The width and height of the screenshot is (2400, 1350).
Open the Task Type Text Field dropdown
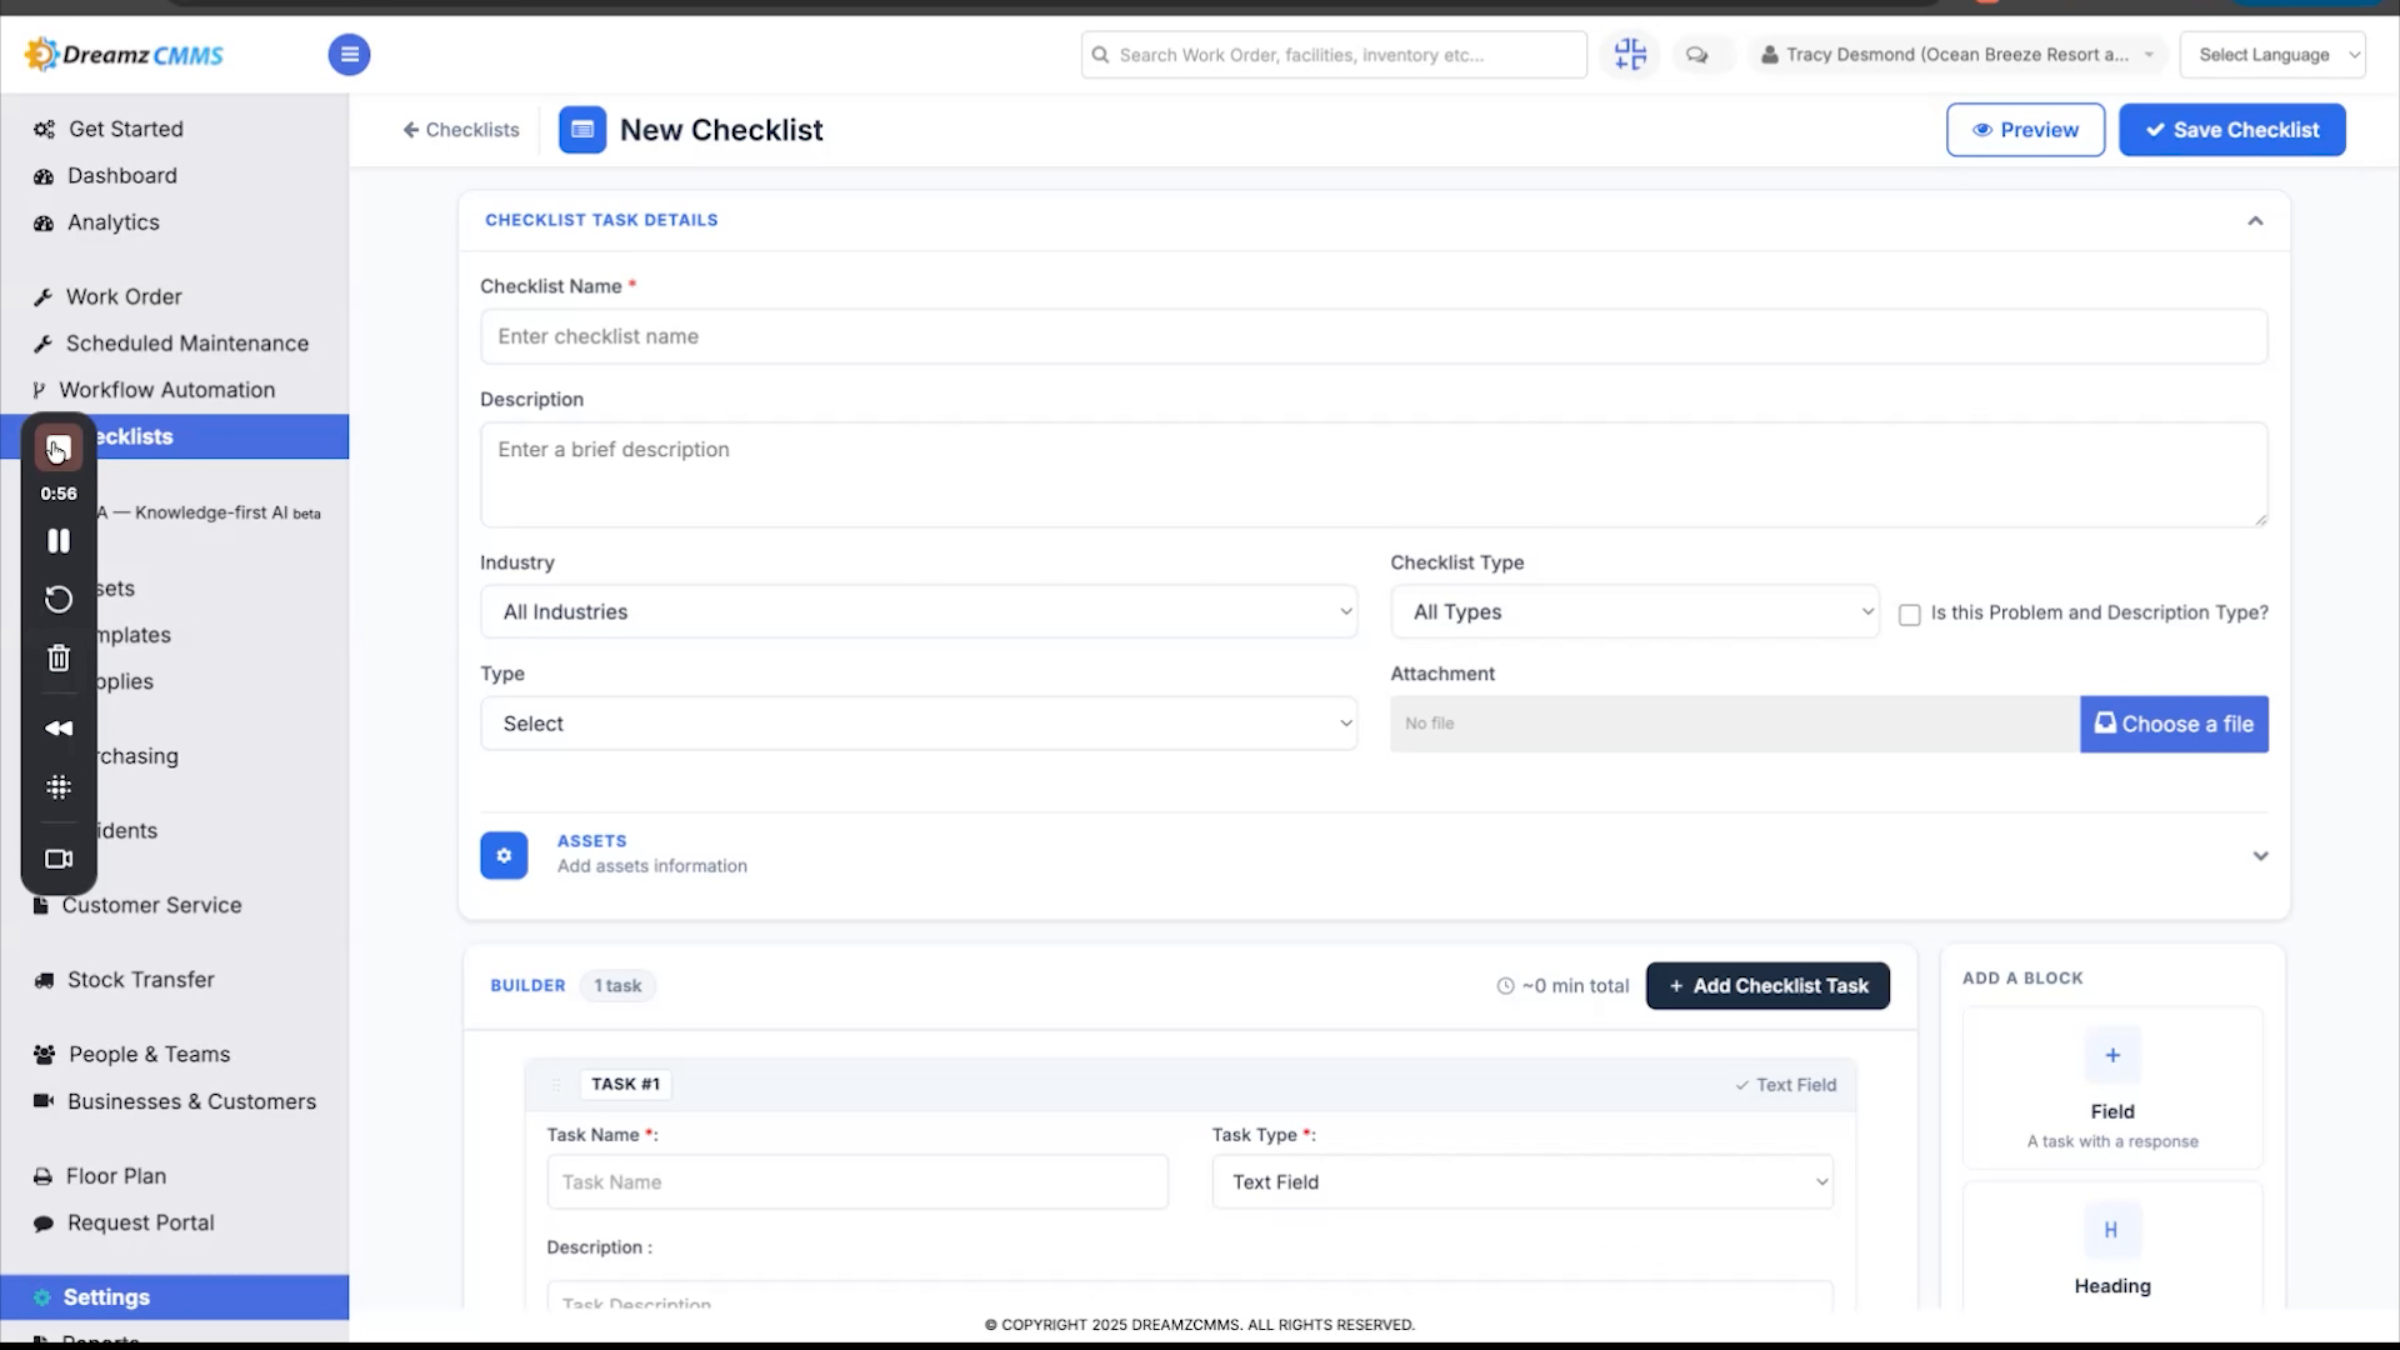[x=1522, y=1182]
